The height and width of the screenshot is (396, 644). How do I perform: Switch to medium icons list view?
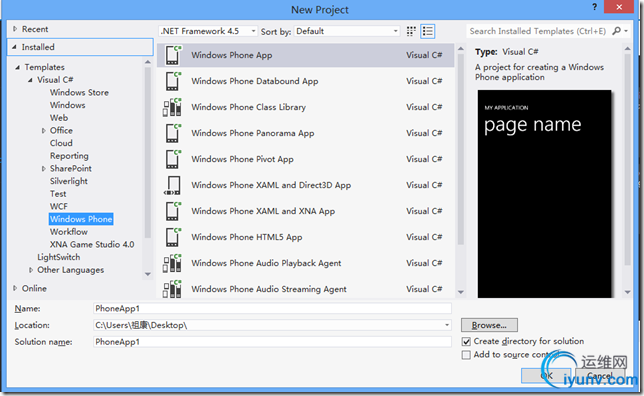(428, 31)
